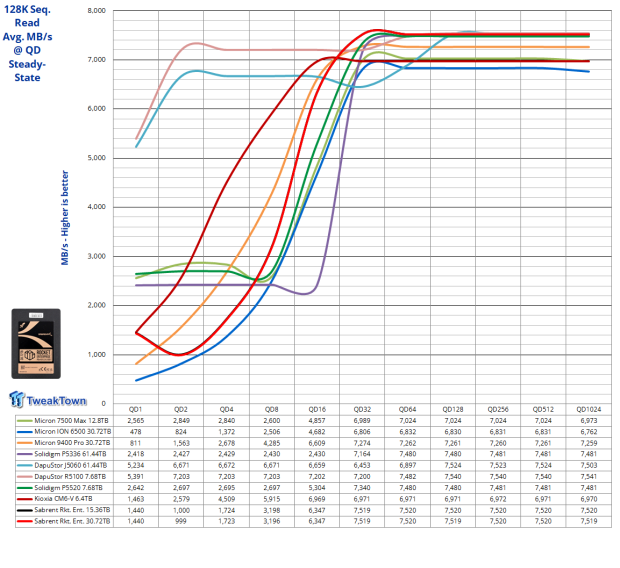The image size is (620, 568).
Task: Select the Sabrent Rkt. Ent. 15.36TB legend label
Action: (72, 510)
